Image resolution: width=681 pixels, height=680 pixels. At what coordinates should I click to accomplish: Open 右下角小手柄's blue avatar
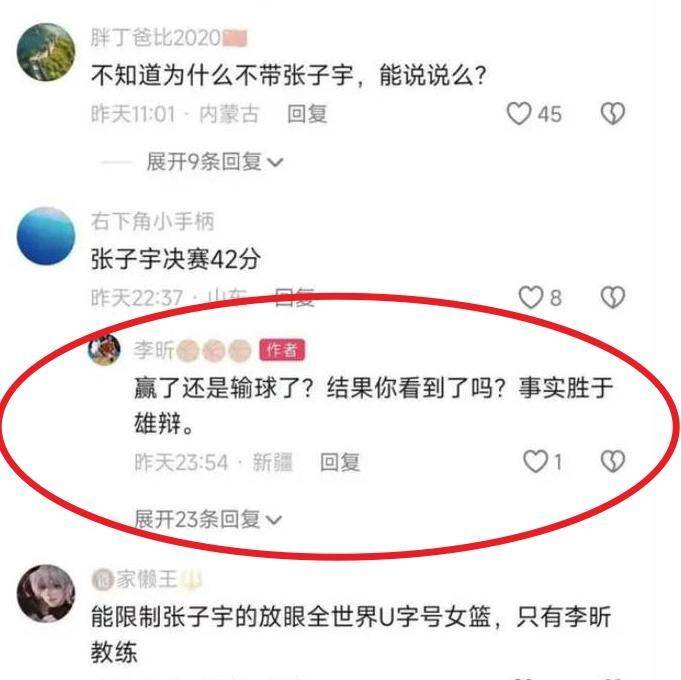tap(46, 236)
